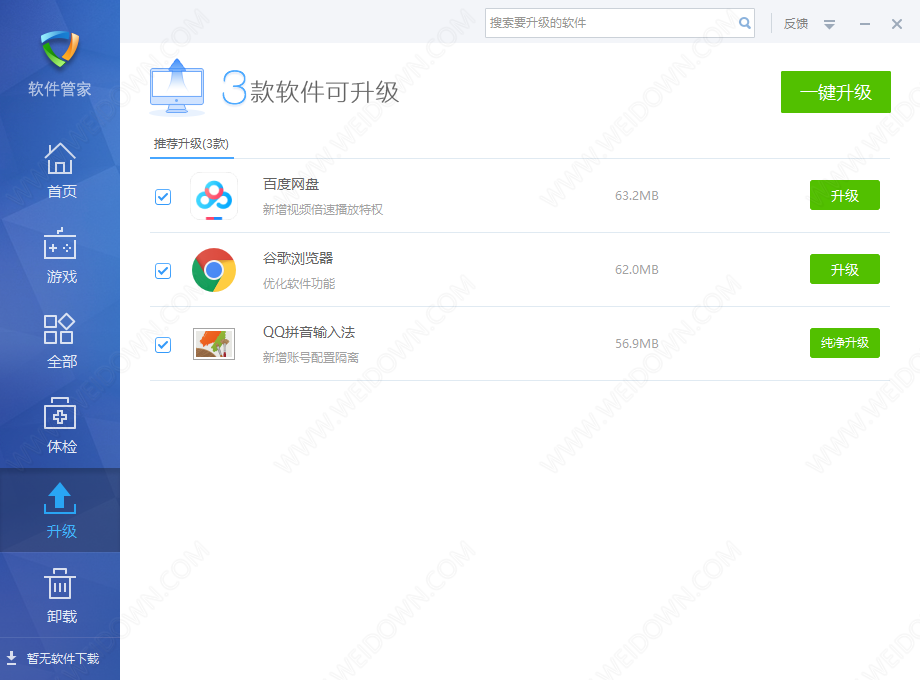Image resolution: width=920 pixels, height=680 pixels.
Task: Minimize the software manager window
Action: (864, 24)
